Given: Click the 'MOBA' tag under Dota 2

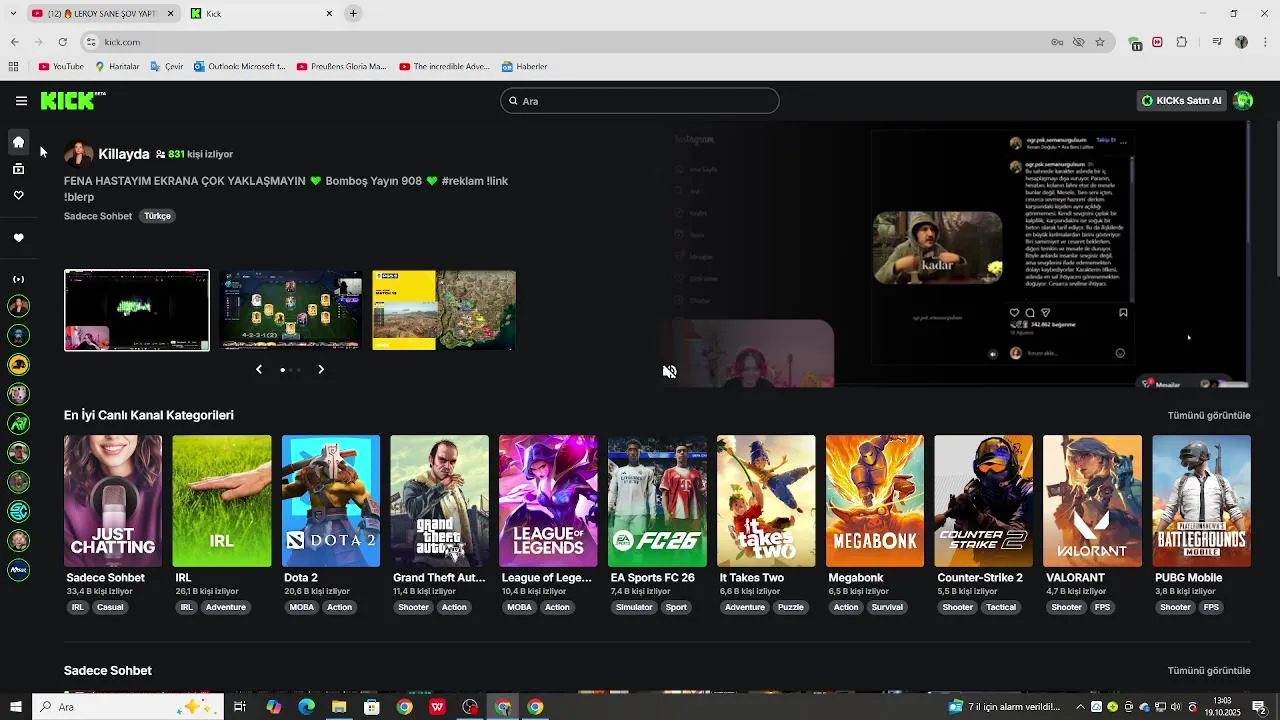Looking at the screenshot, I should pyautogui.click(x=301, y=607).
